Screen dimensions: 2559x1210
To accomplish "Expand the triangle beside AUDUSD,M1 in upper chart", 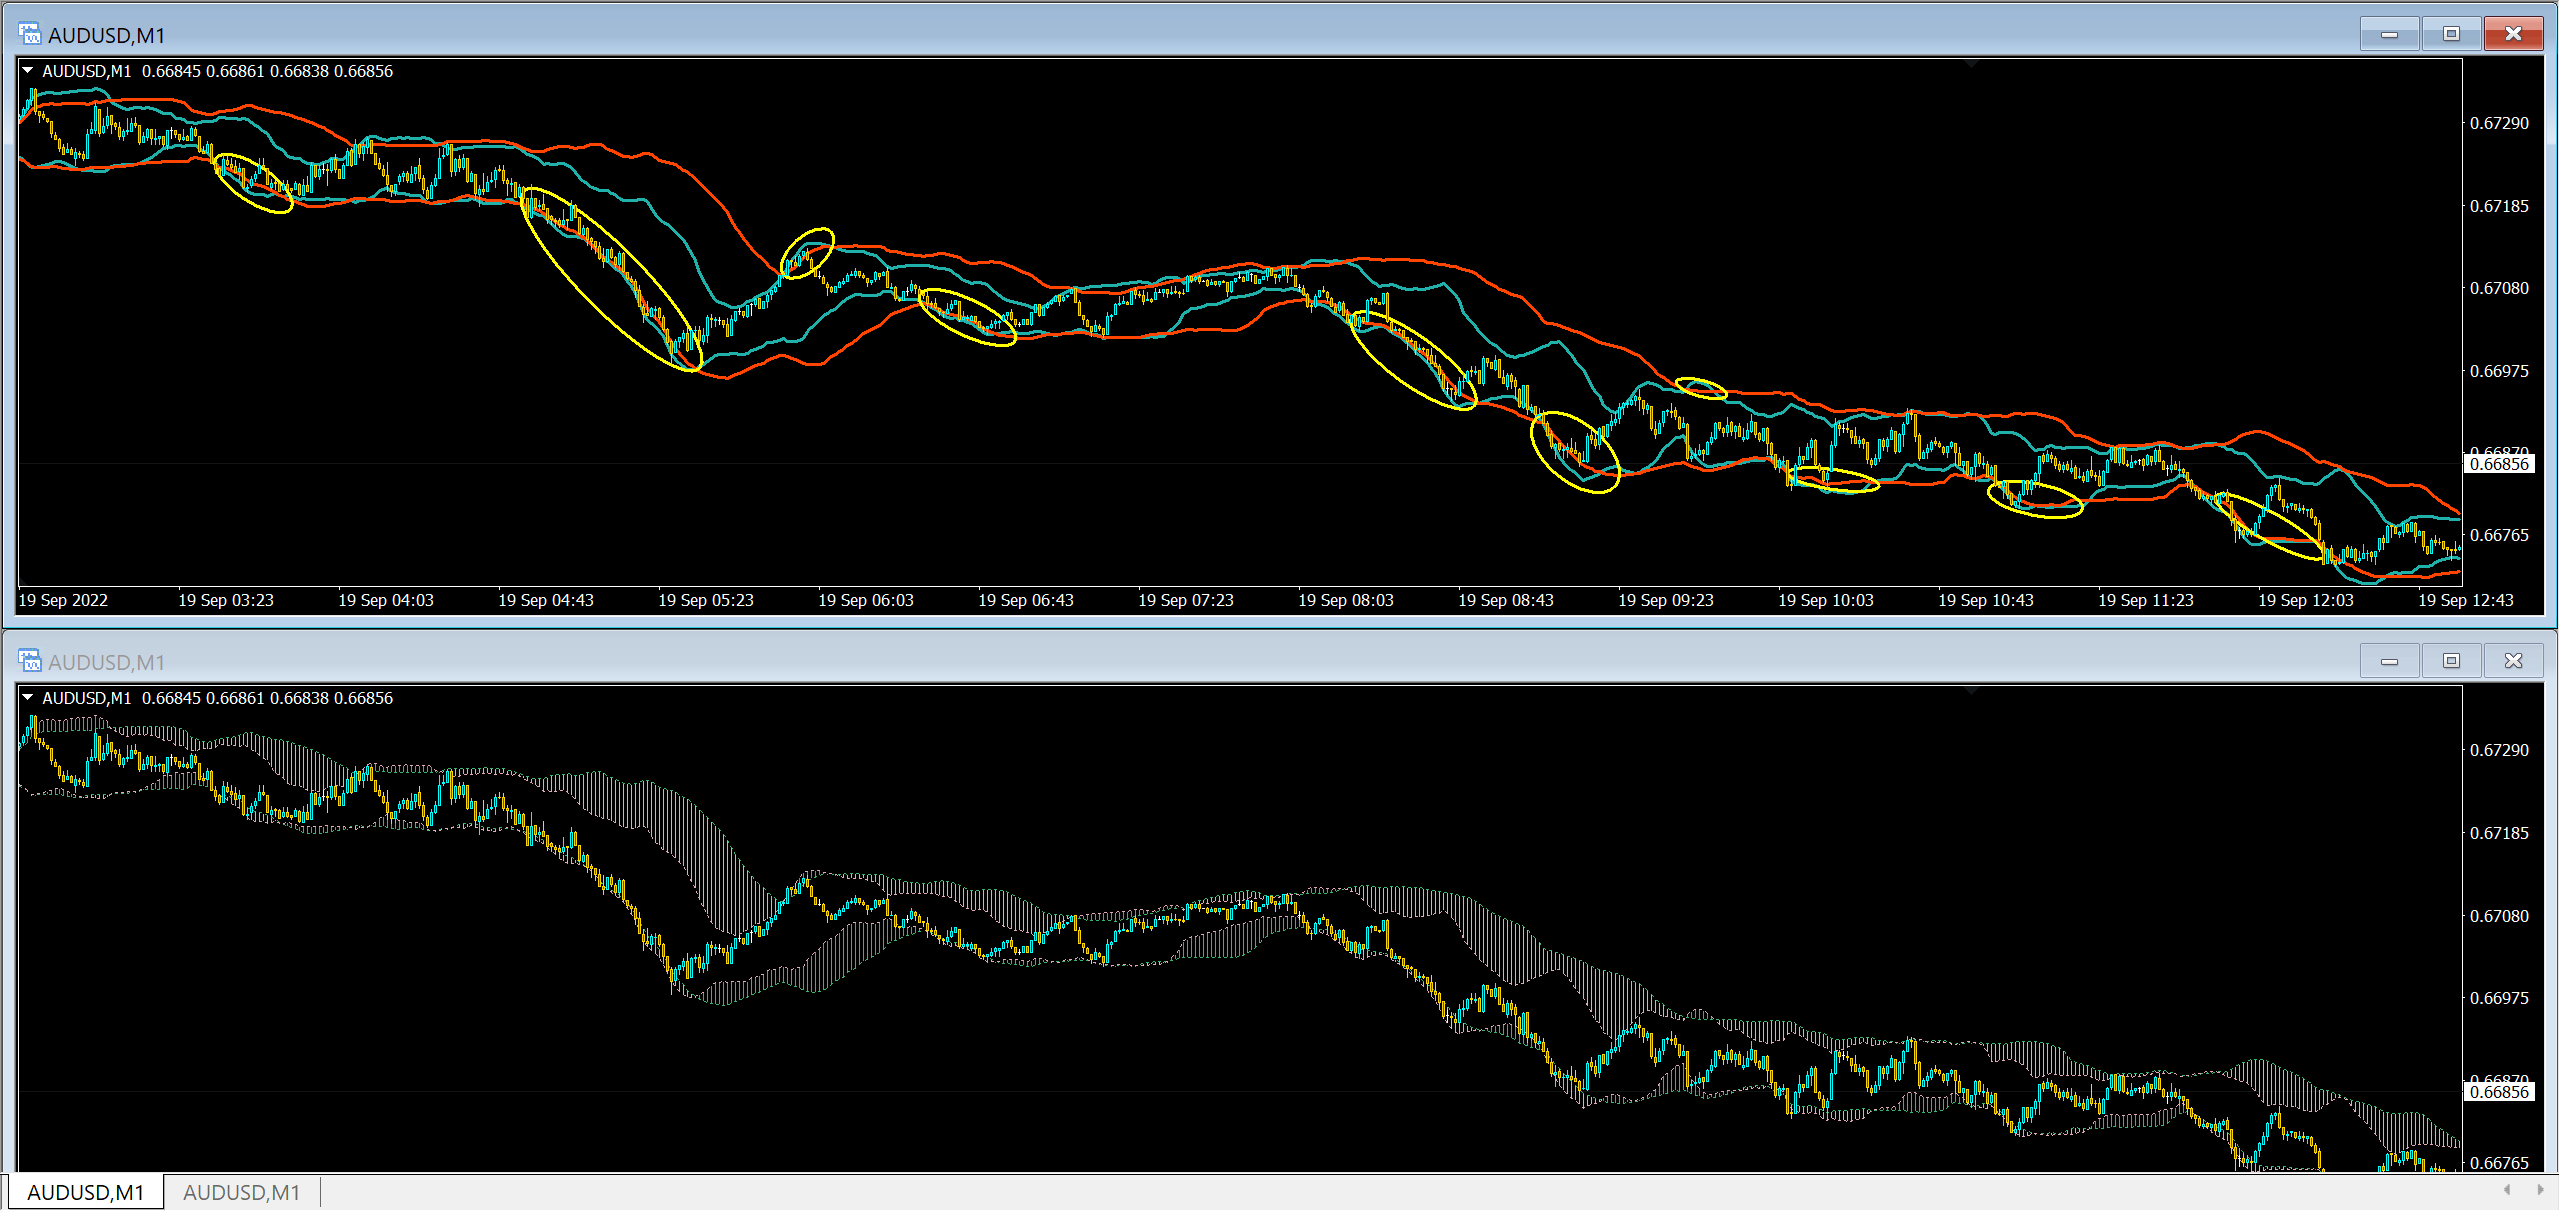I will pyautogui.click(x=28, y=71).
